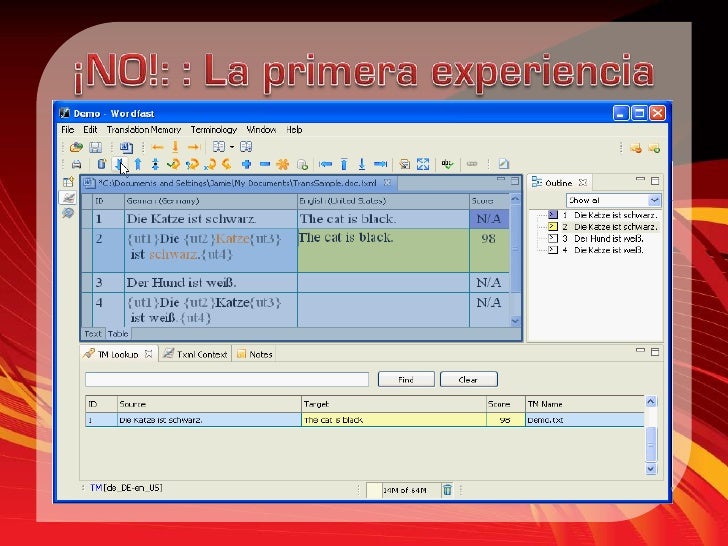Click the orange arrow with green checkmark icon

click(173, 164)
